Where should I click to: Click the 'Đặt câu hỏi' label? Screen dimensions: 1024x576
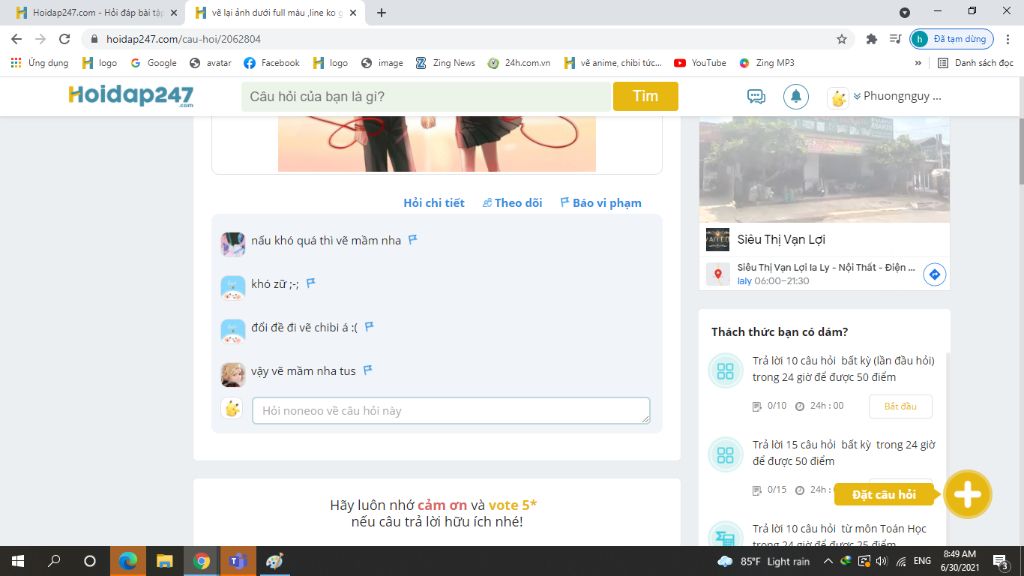click(x=884, y=495)
